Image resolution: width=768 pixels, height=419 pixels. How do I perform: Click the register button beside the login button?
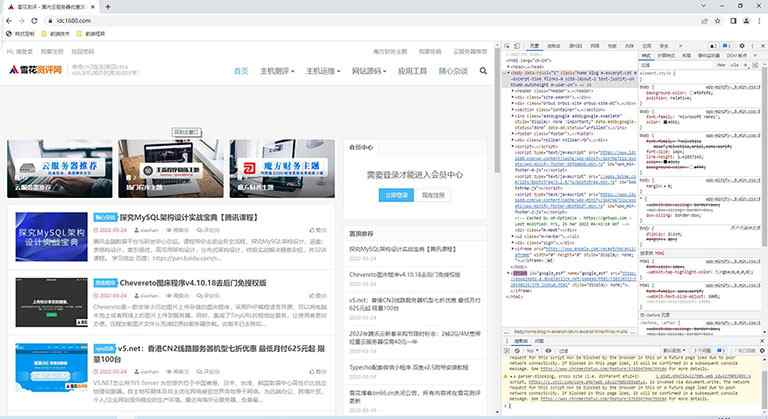coord(433,195)
